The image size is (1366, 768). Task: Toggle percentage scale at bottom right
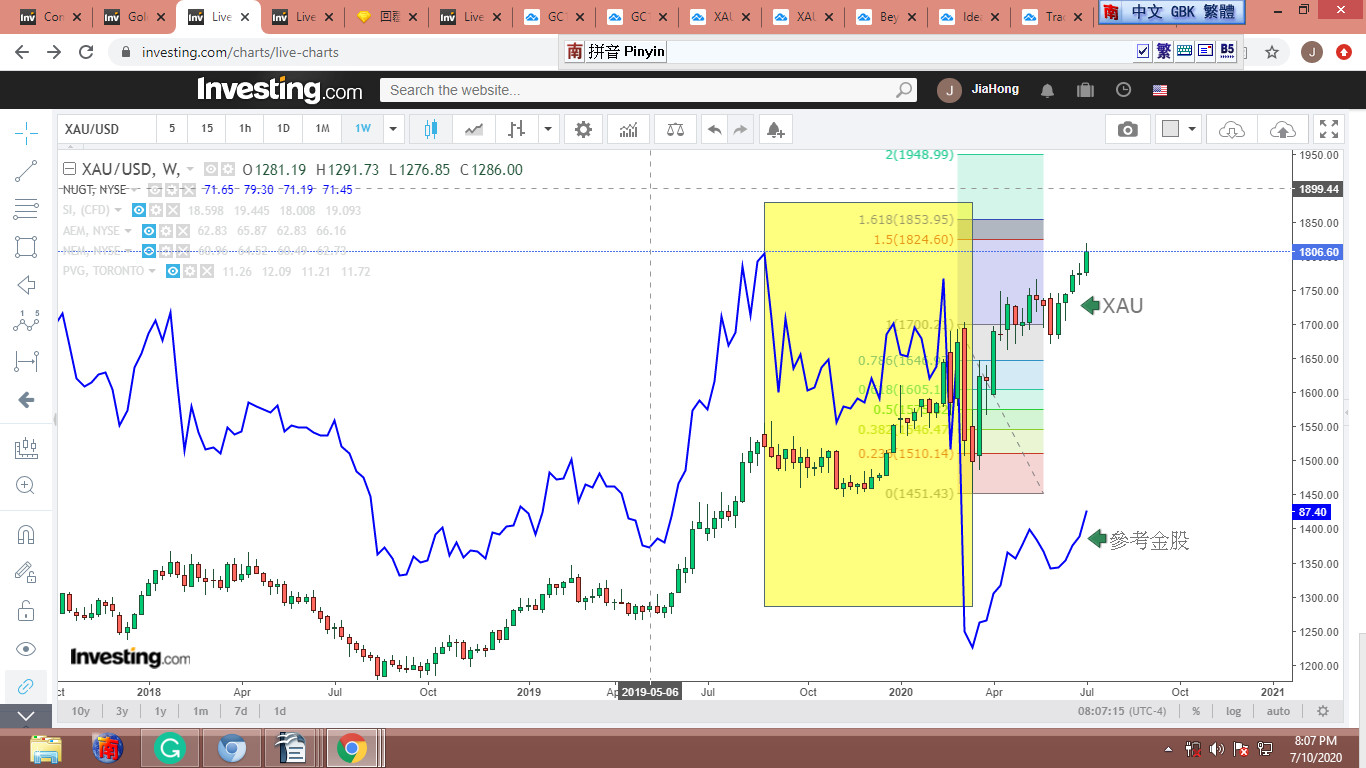click(1195, 711)
